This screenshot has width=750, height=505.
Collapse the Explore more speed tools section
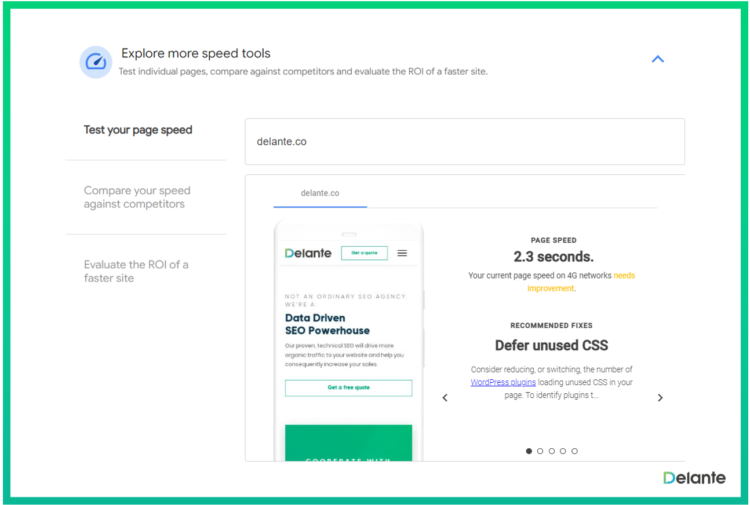[657, 59]
